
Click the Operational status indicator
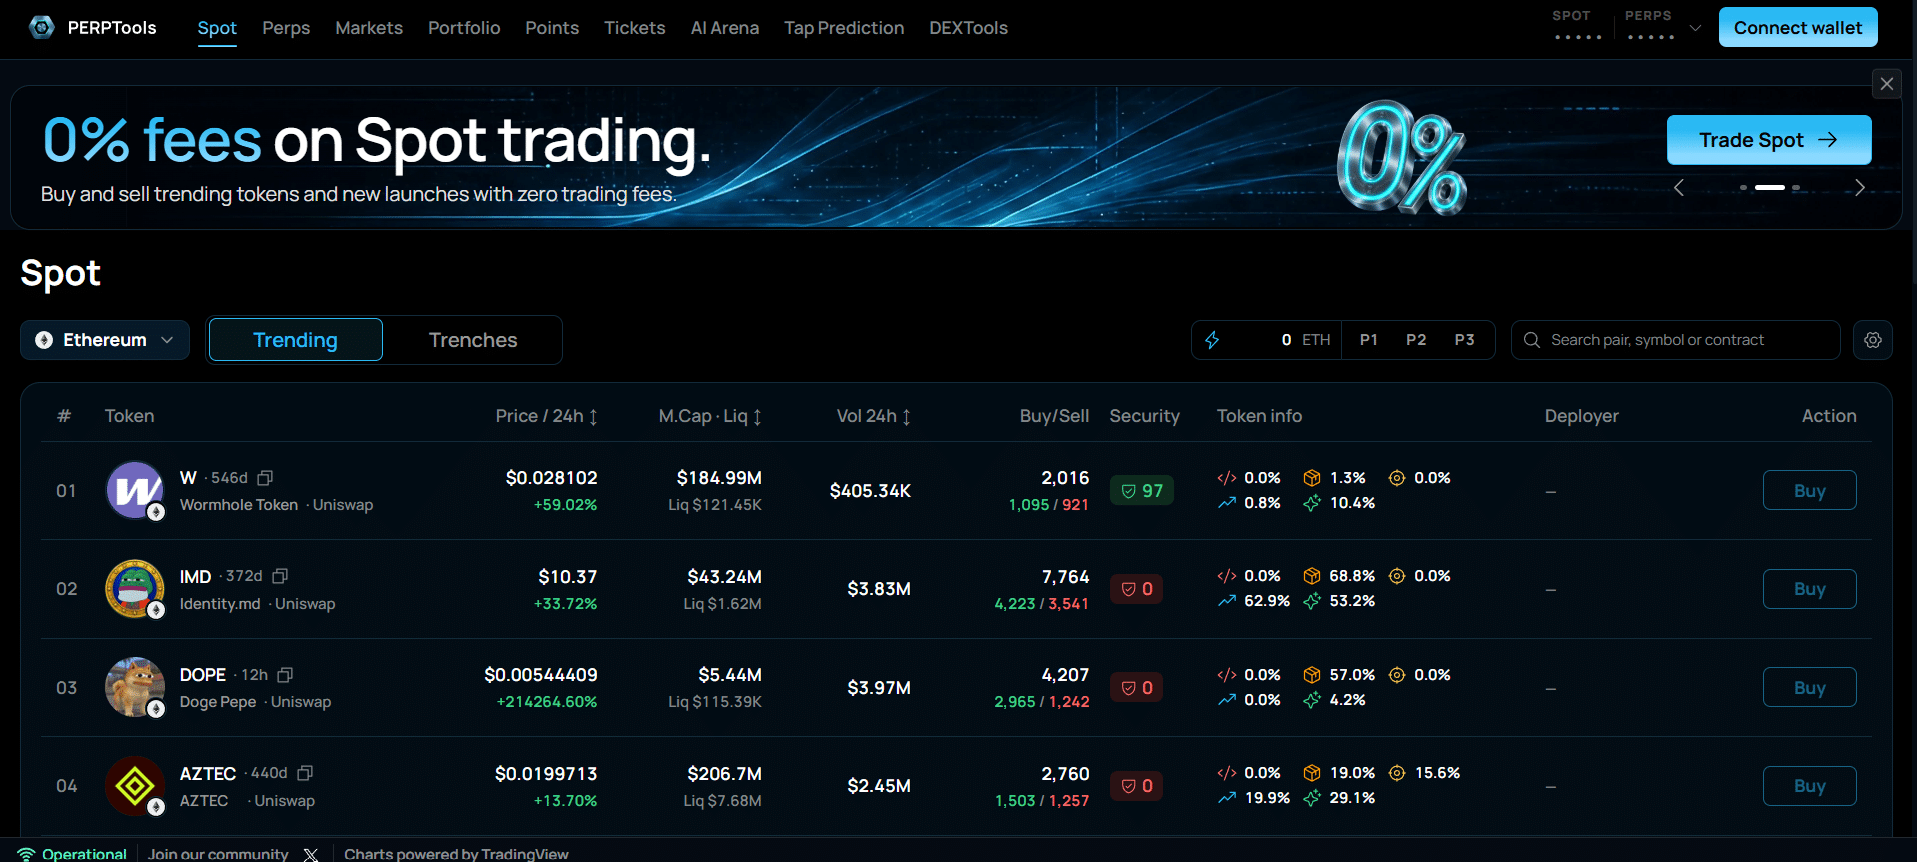tap(73, 854)
